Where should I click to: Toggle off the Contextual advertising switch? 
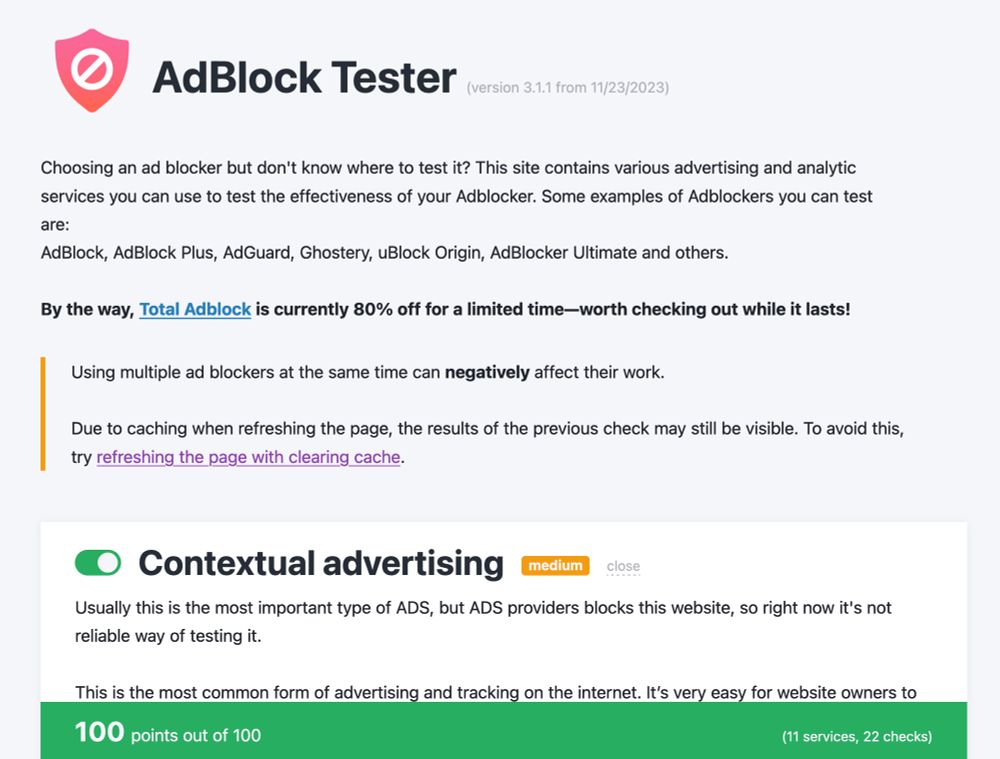(x=98, y=563)
